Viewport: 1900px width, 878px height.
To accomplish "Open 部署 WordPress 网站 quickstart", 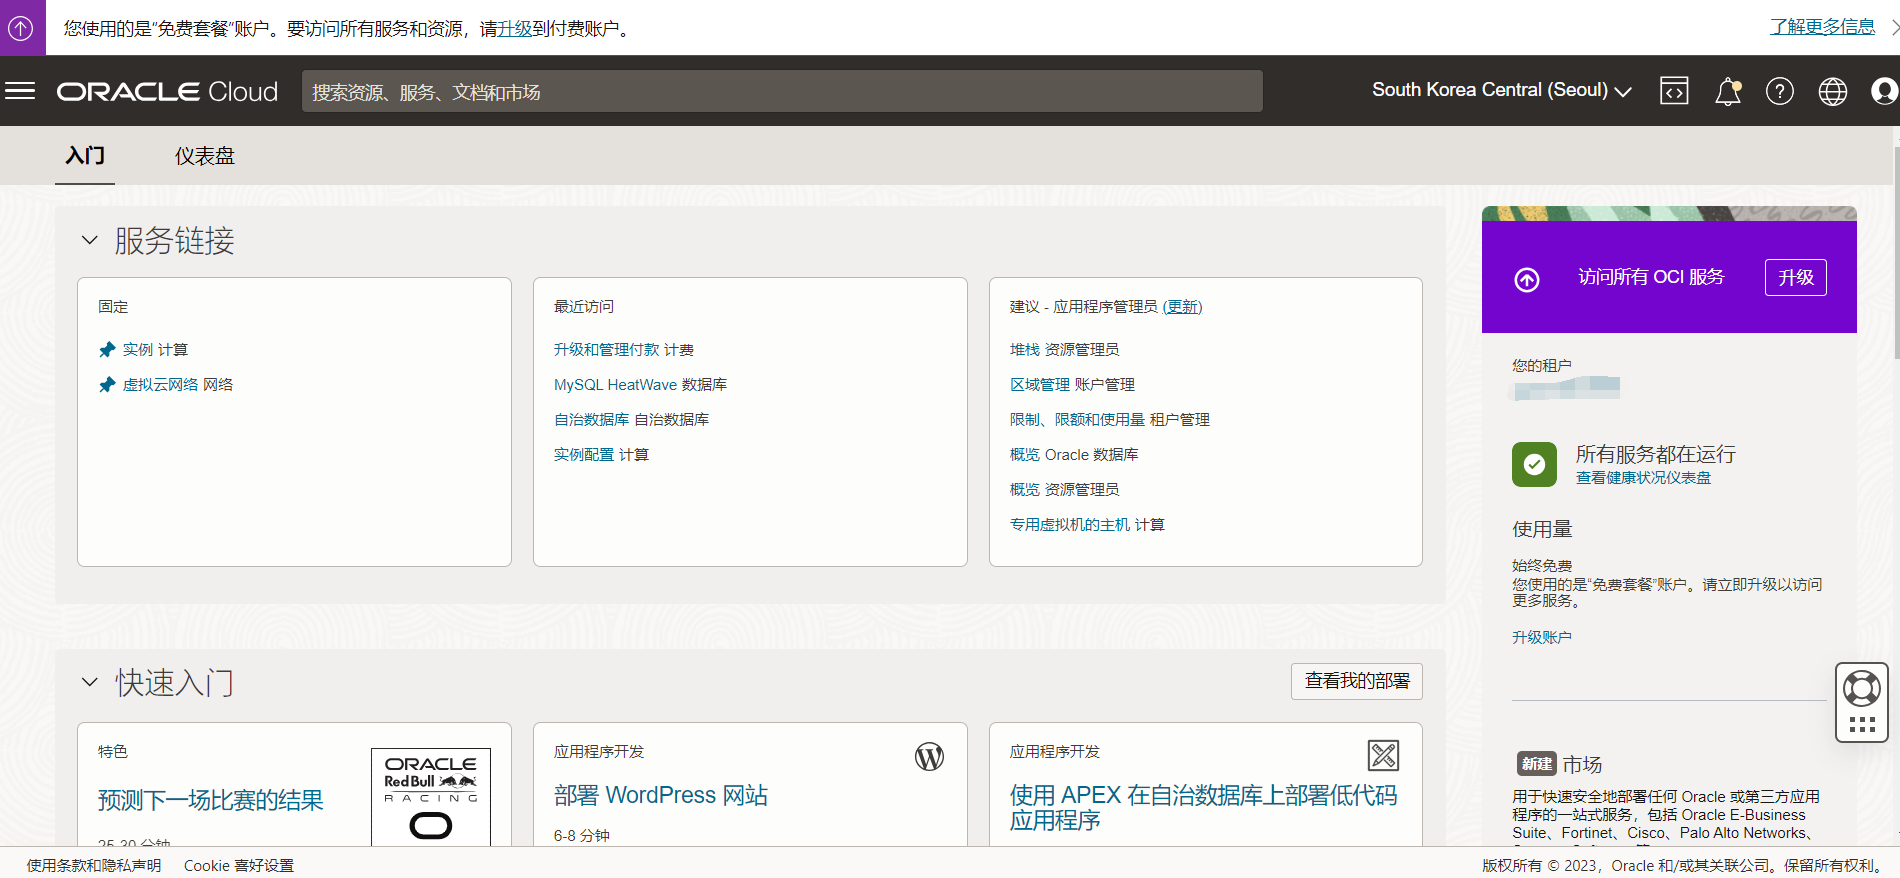I will (661, 795).
